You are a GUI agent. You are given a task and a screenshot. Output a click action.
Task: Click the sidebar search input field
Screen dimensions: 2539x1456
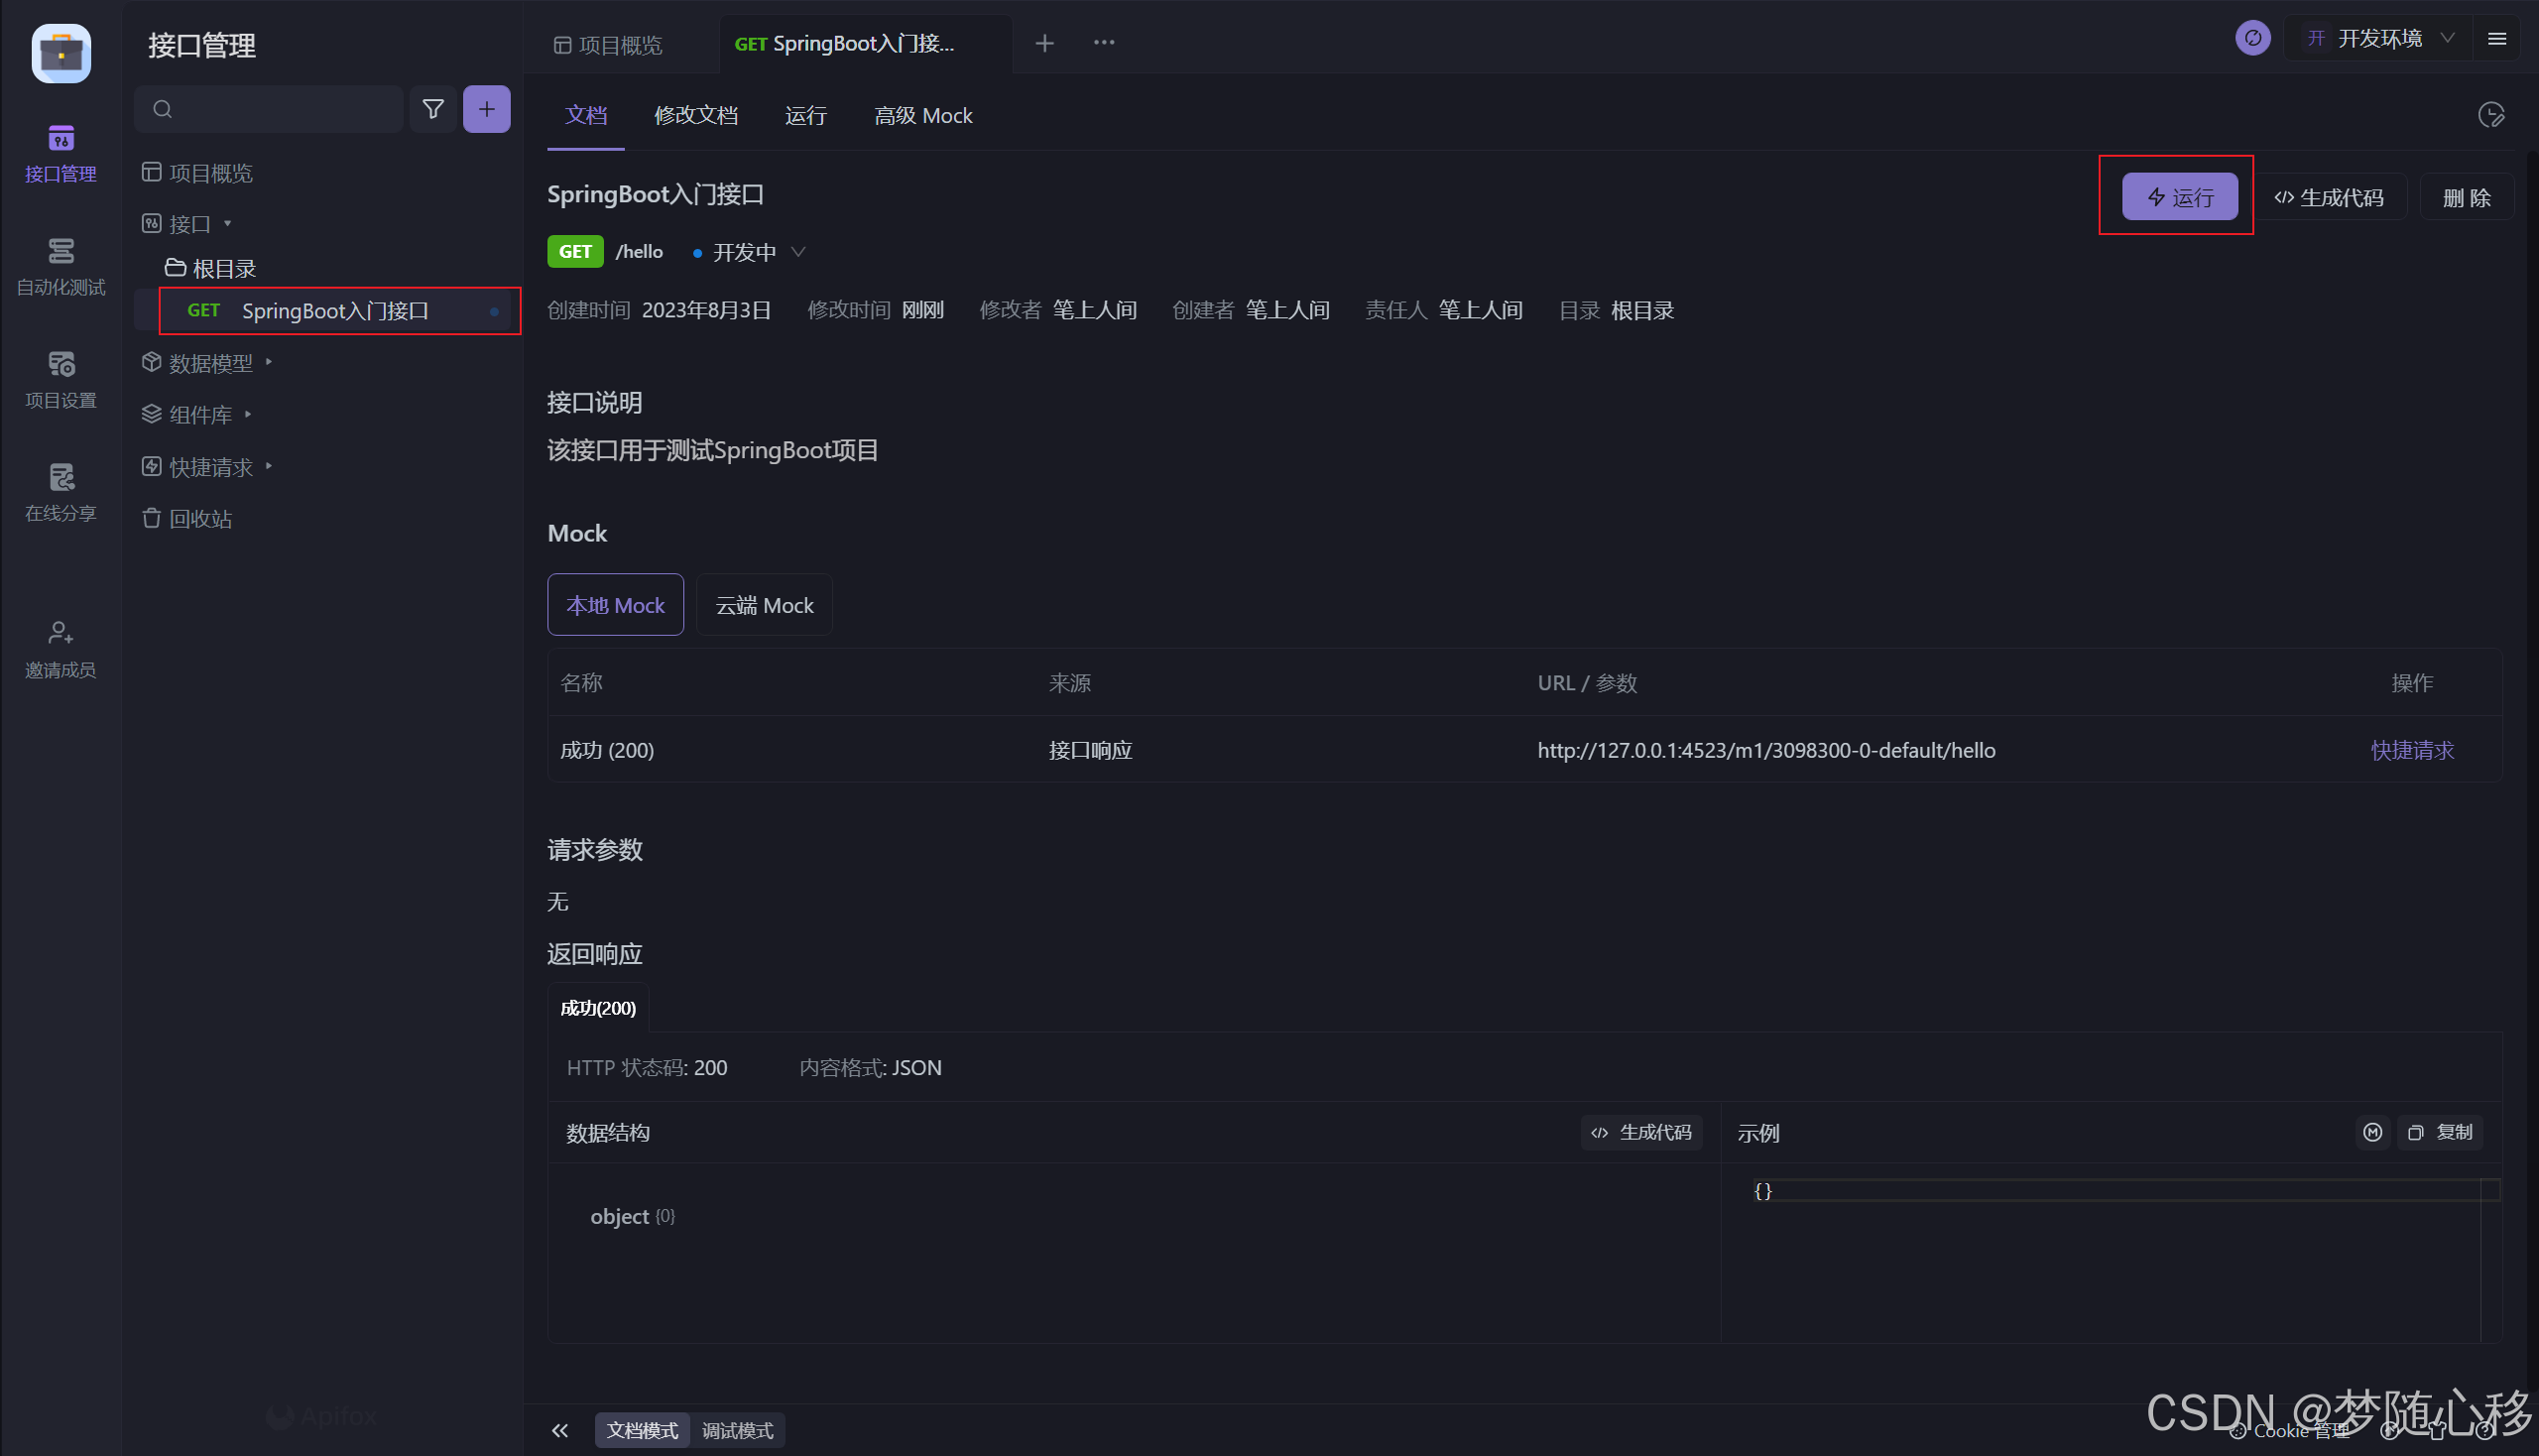pos(280,109)
